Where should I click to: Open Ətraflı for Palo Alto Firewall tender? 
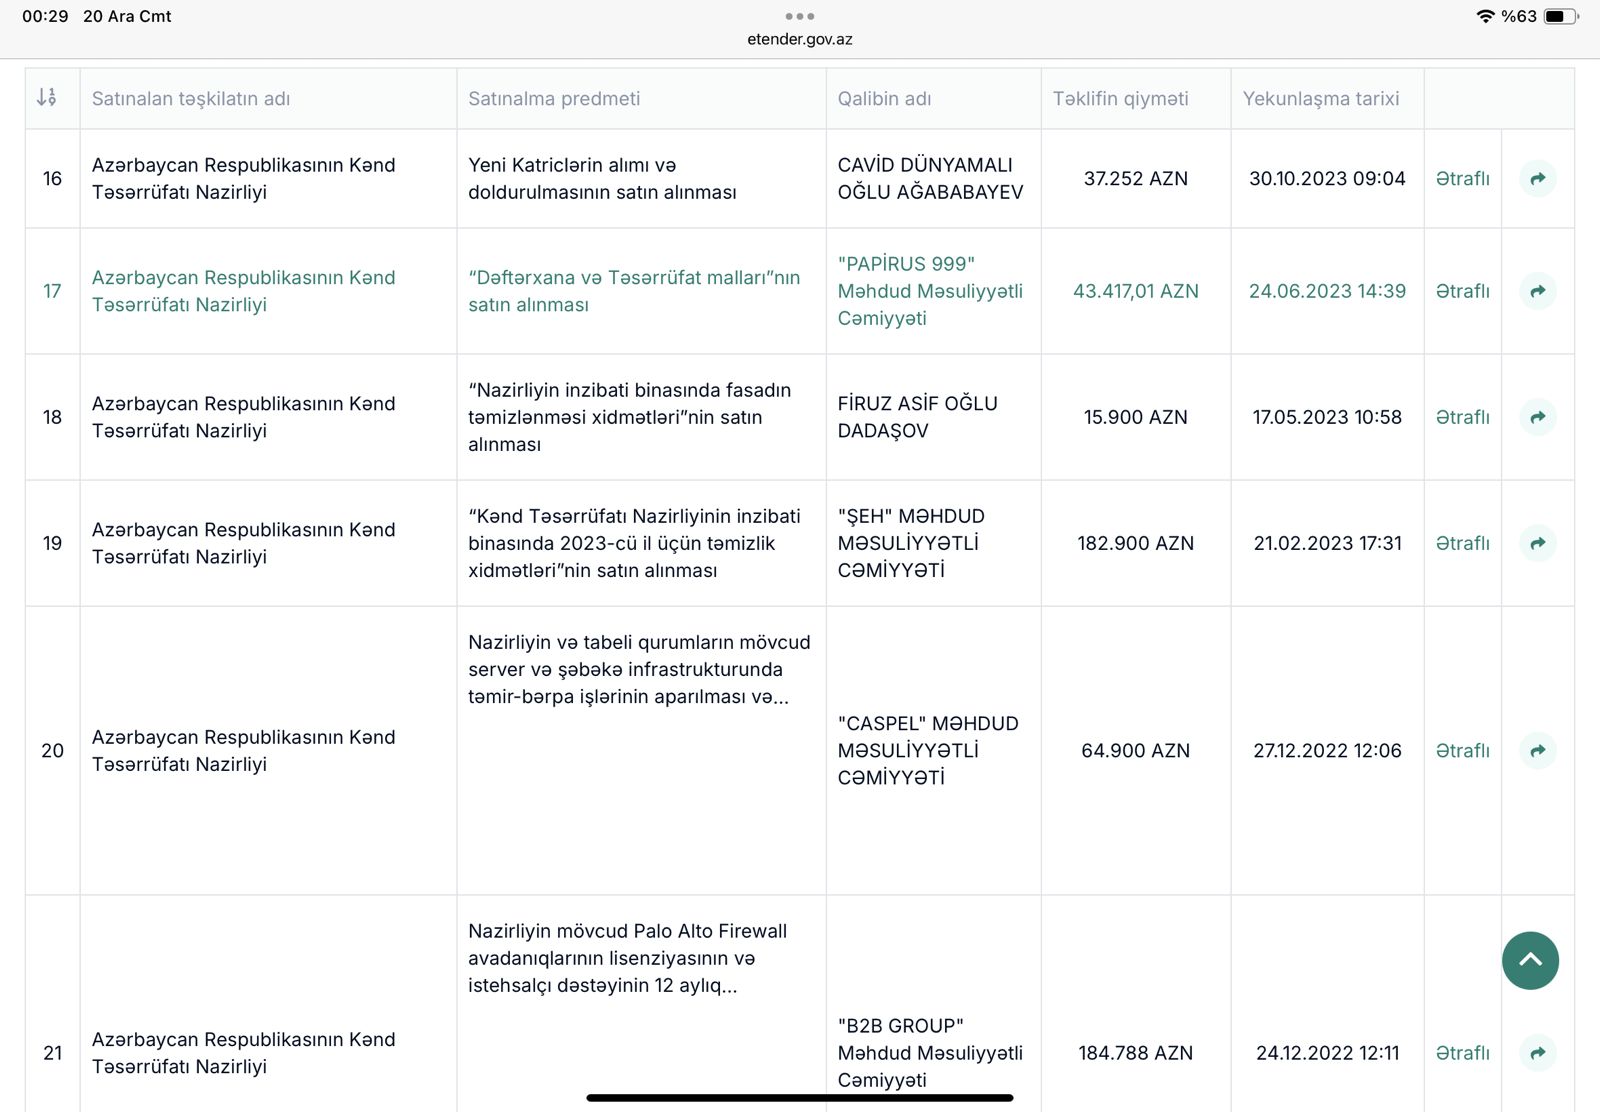pos(1462,1052)
